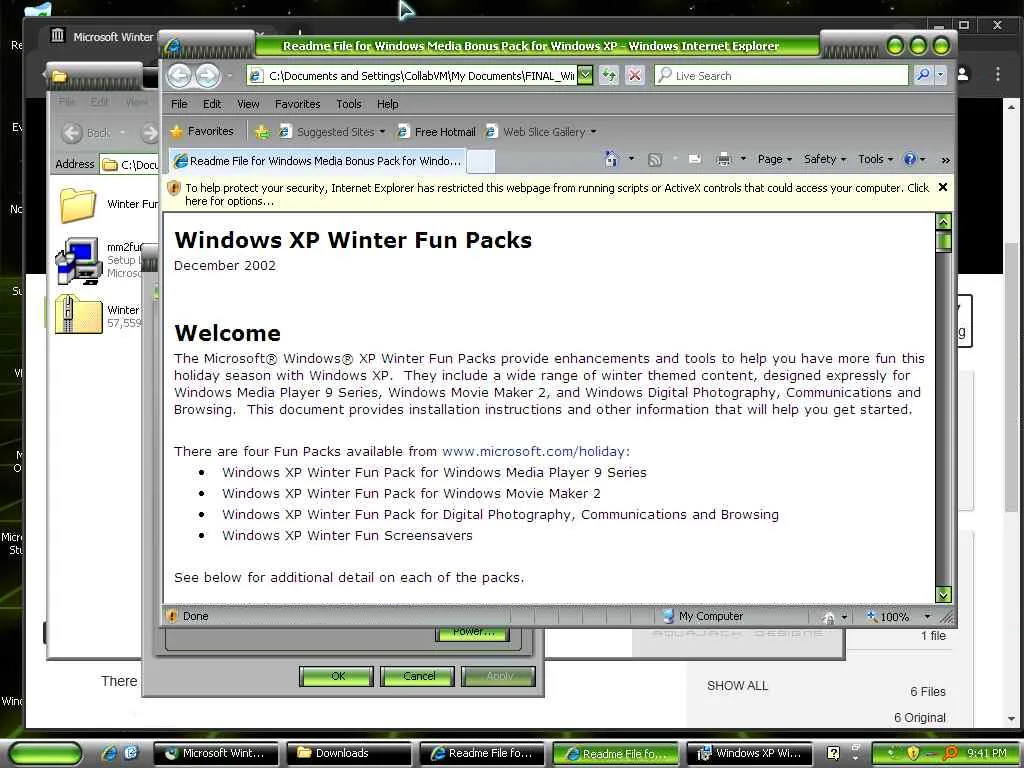Launch Internet Explorer from Quick Launch
The height and width of the screenshot is (768, 1024).
click(109, 754)
